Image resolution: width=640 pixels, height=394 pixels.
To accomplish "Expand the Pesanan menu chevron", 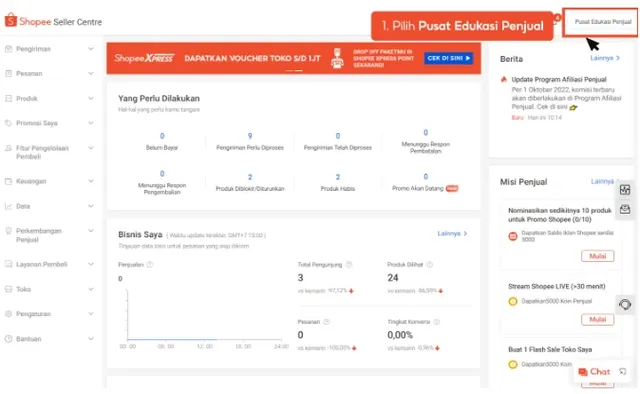I will click(x=91, y=73).
